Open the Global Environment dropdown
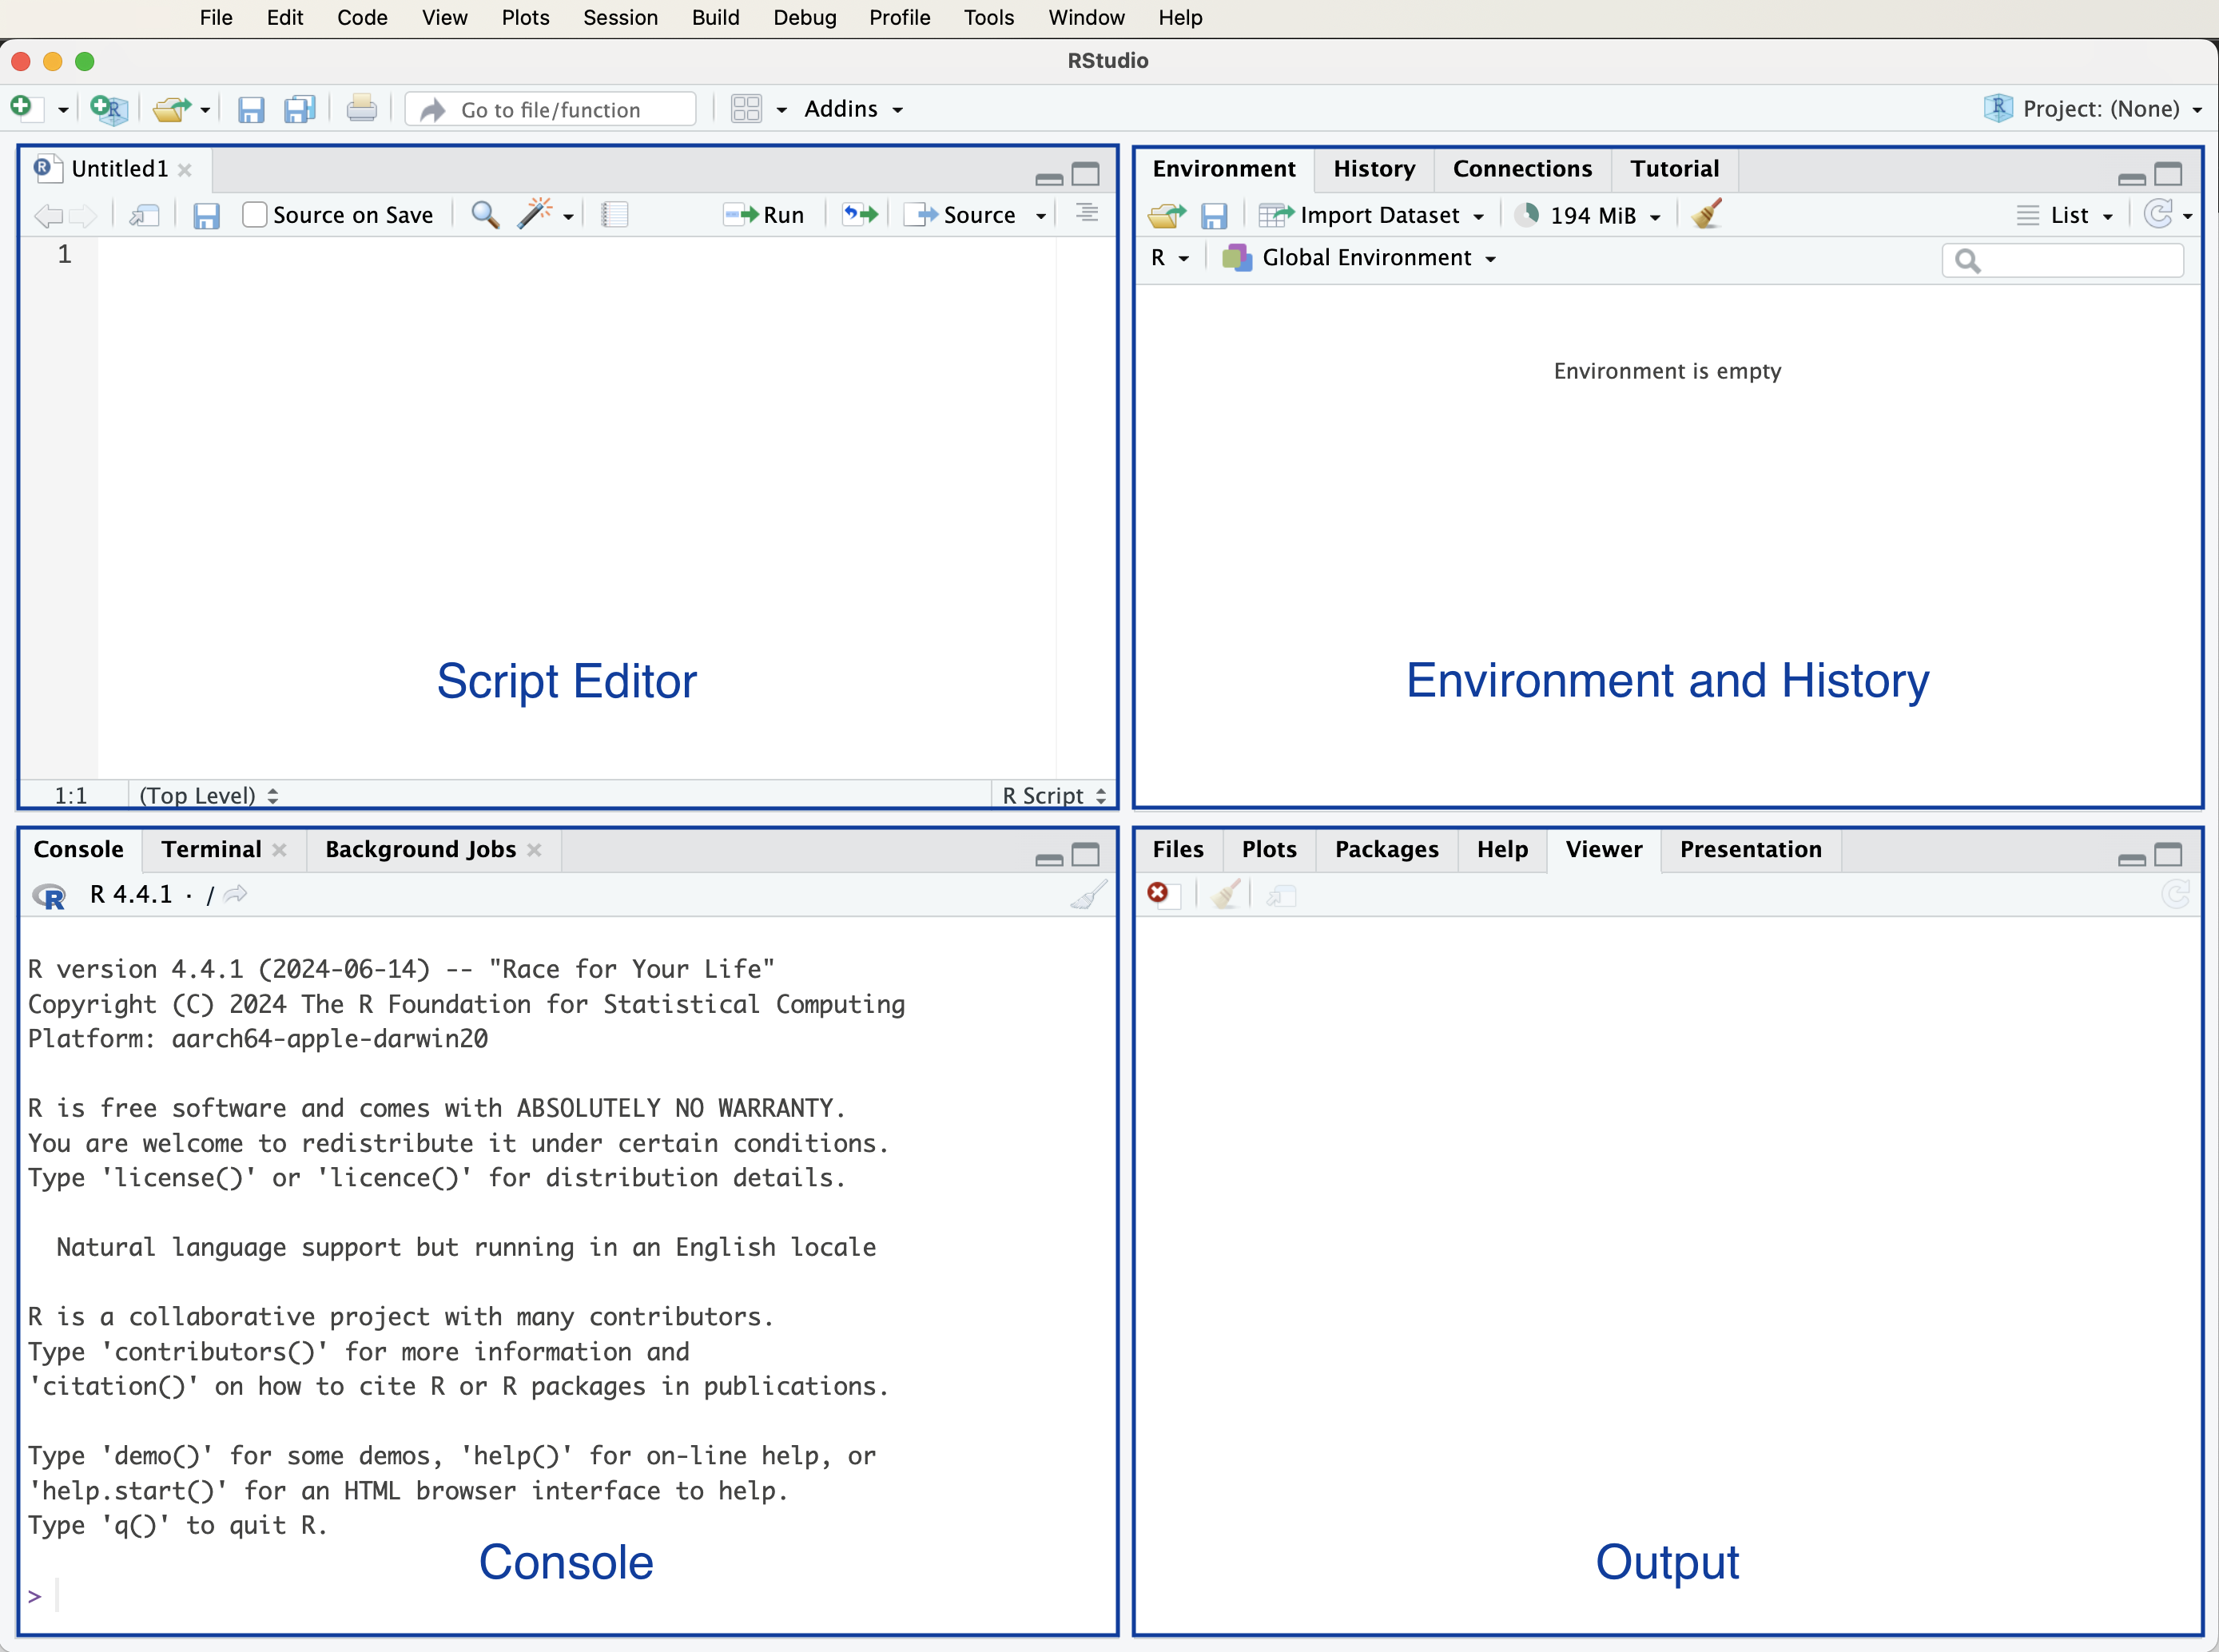2219x1652 pixels. [1359, 258]
